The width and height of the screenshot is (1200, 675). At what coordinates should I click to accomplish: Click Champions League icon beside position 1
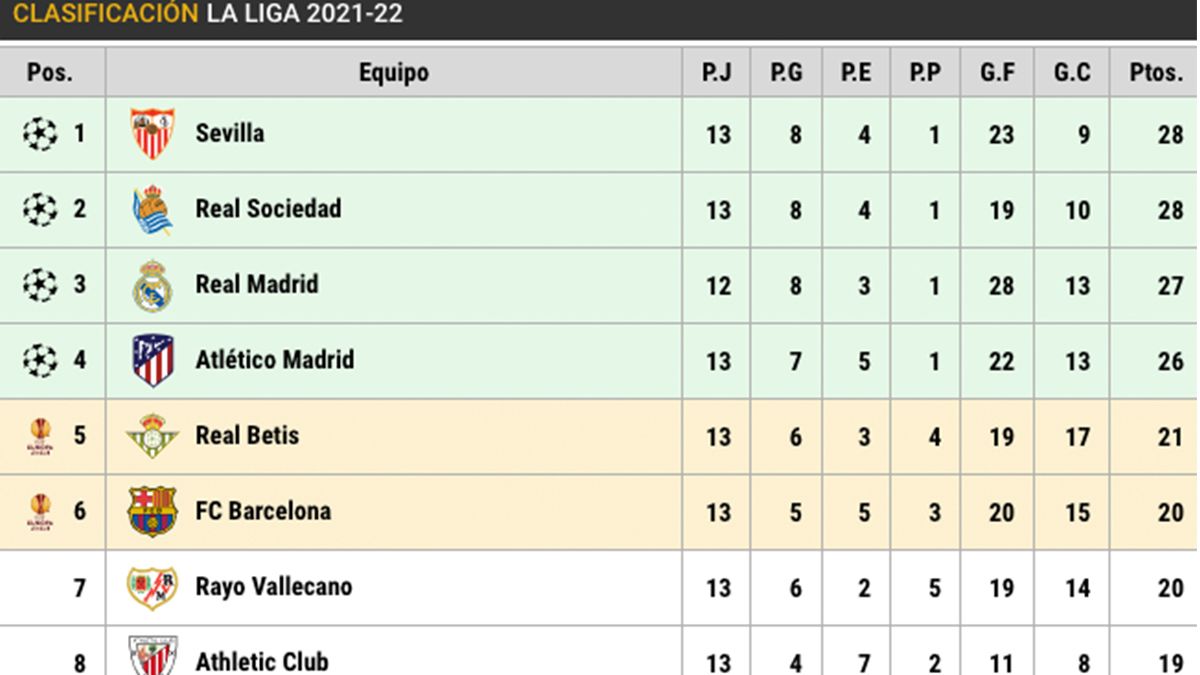click(40, 134)
